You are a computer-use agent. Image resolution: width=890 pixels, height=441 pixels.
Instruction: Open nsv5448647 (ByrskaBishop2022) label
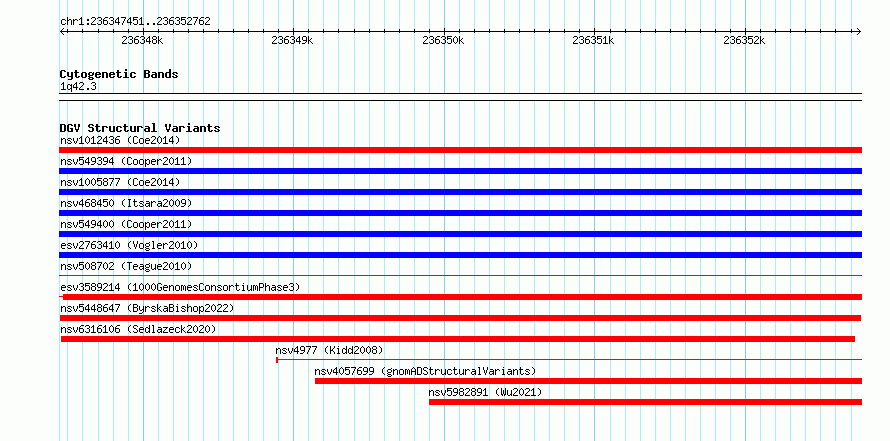(147, 308)
